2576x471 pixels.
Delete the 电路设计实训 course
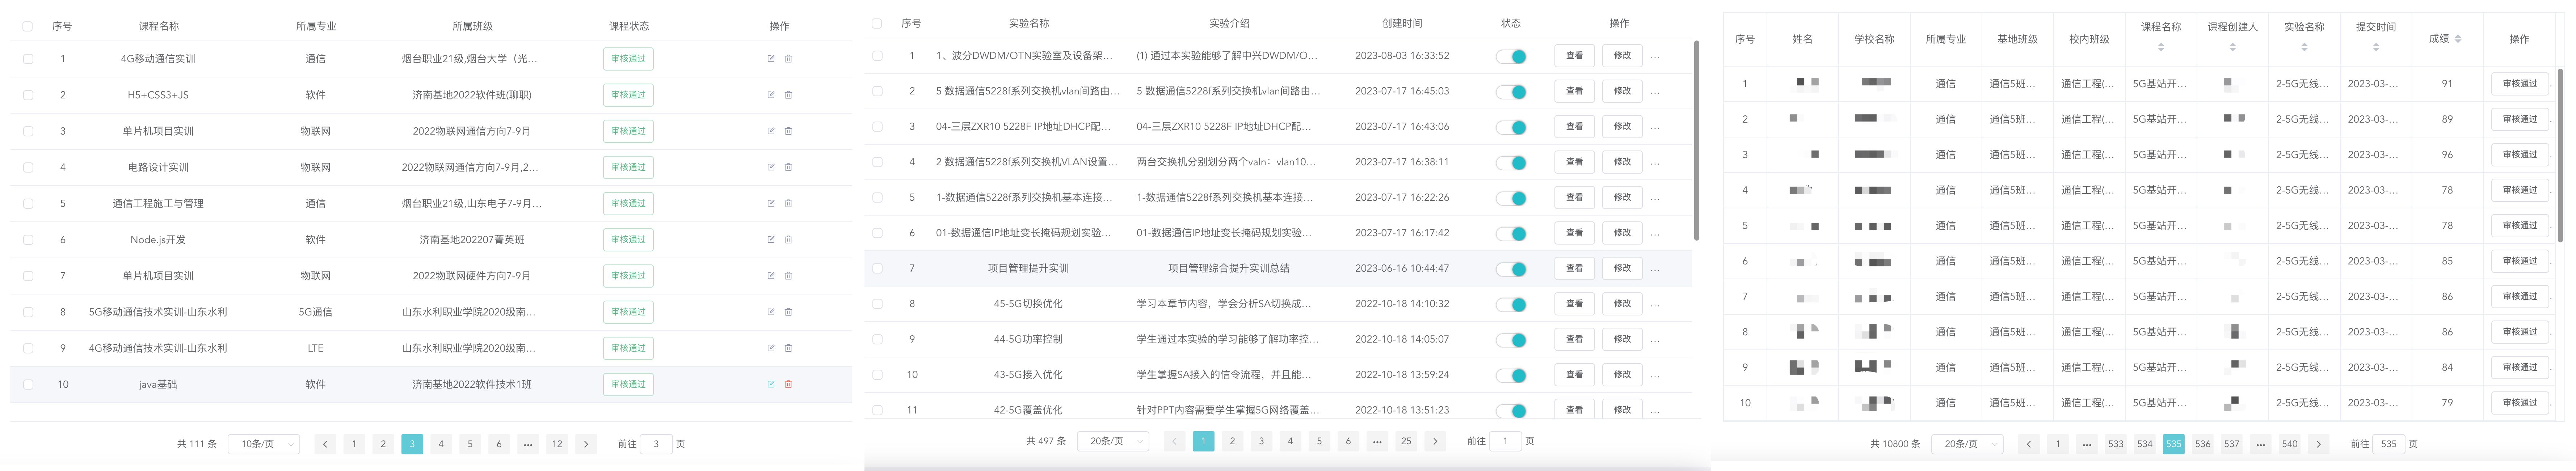tap(788, 167)
